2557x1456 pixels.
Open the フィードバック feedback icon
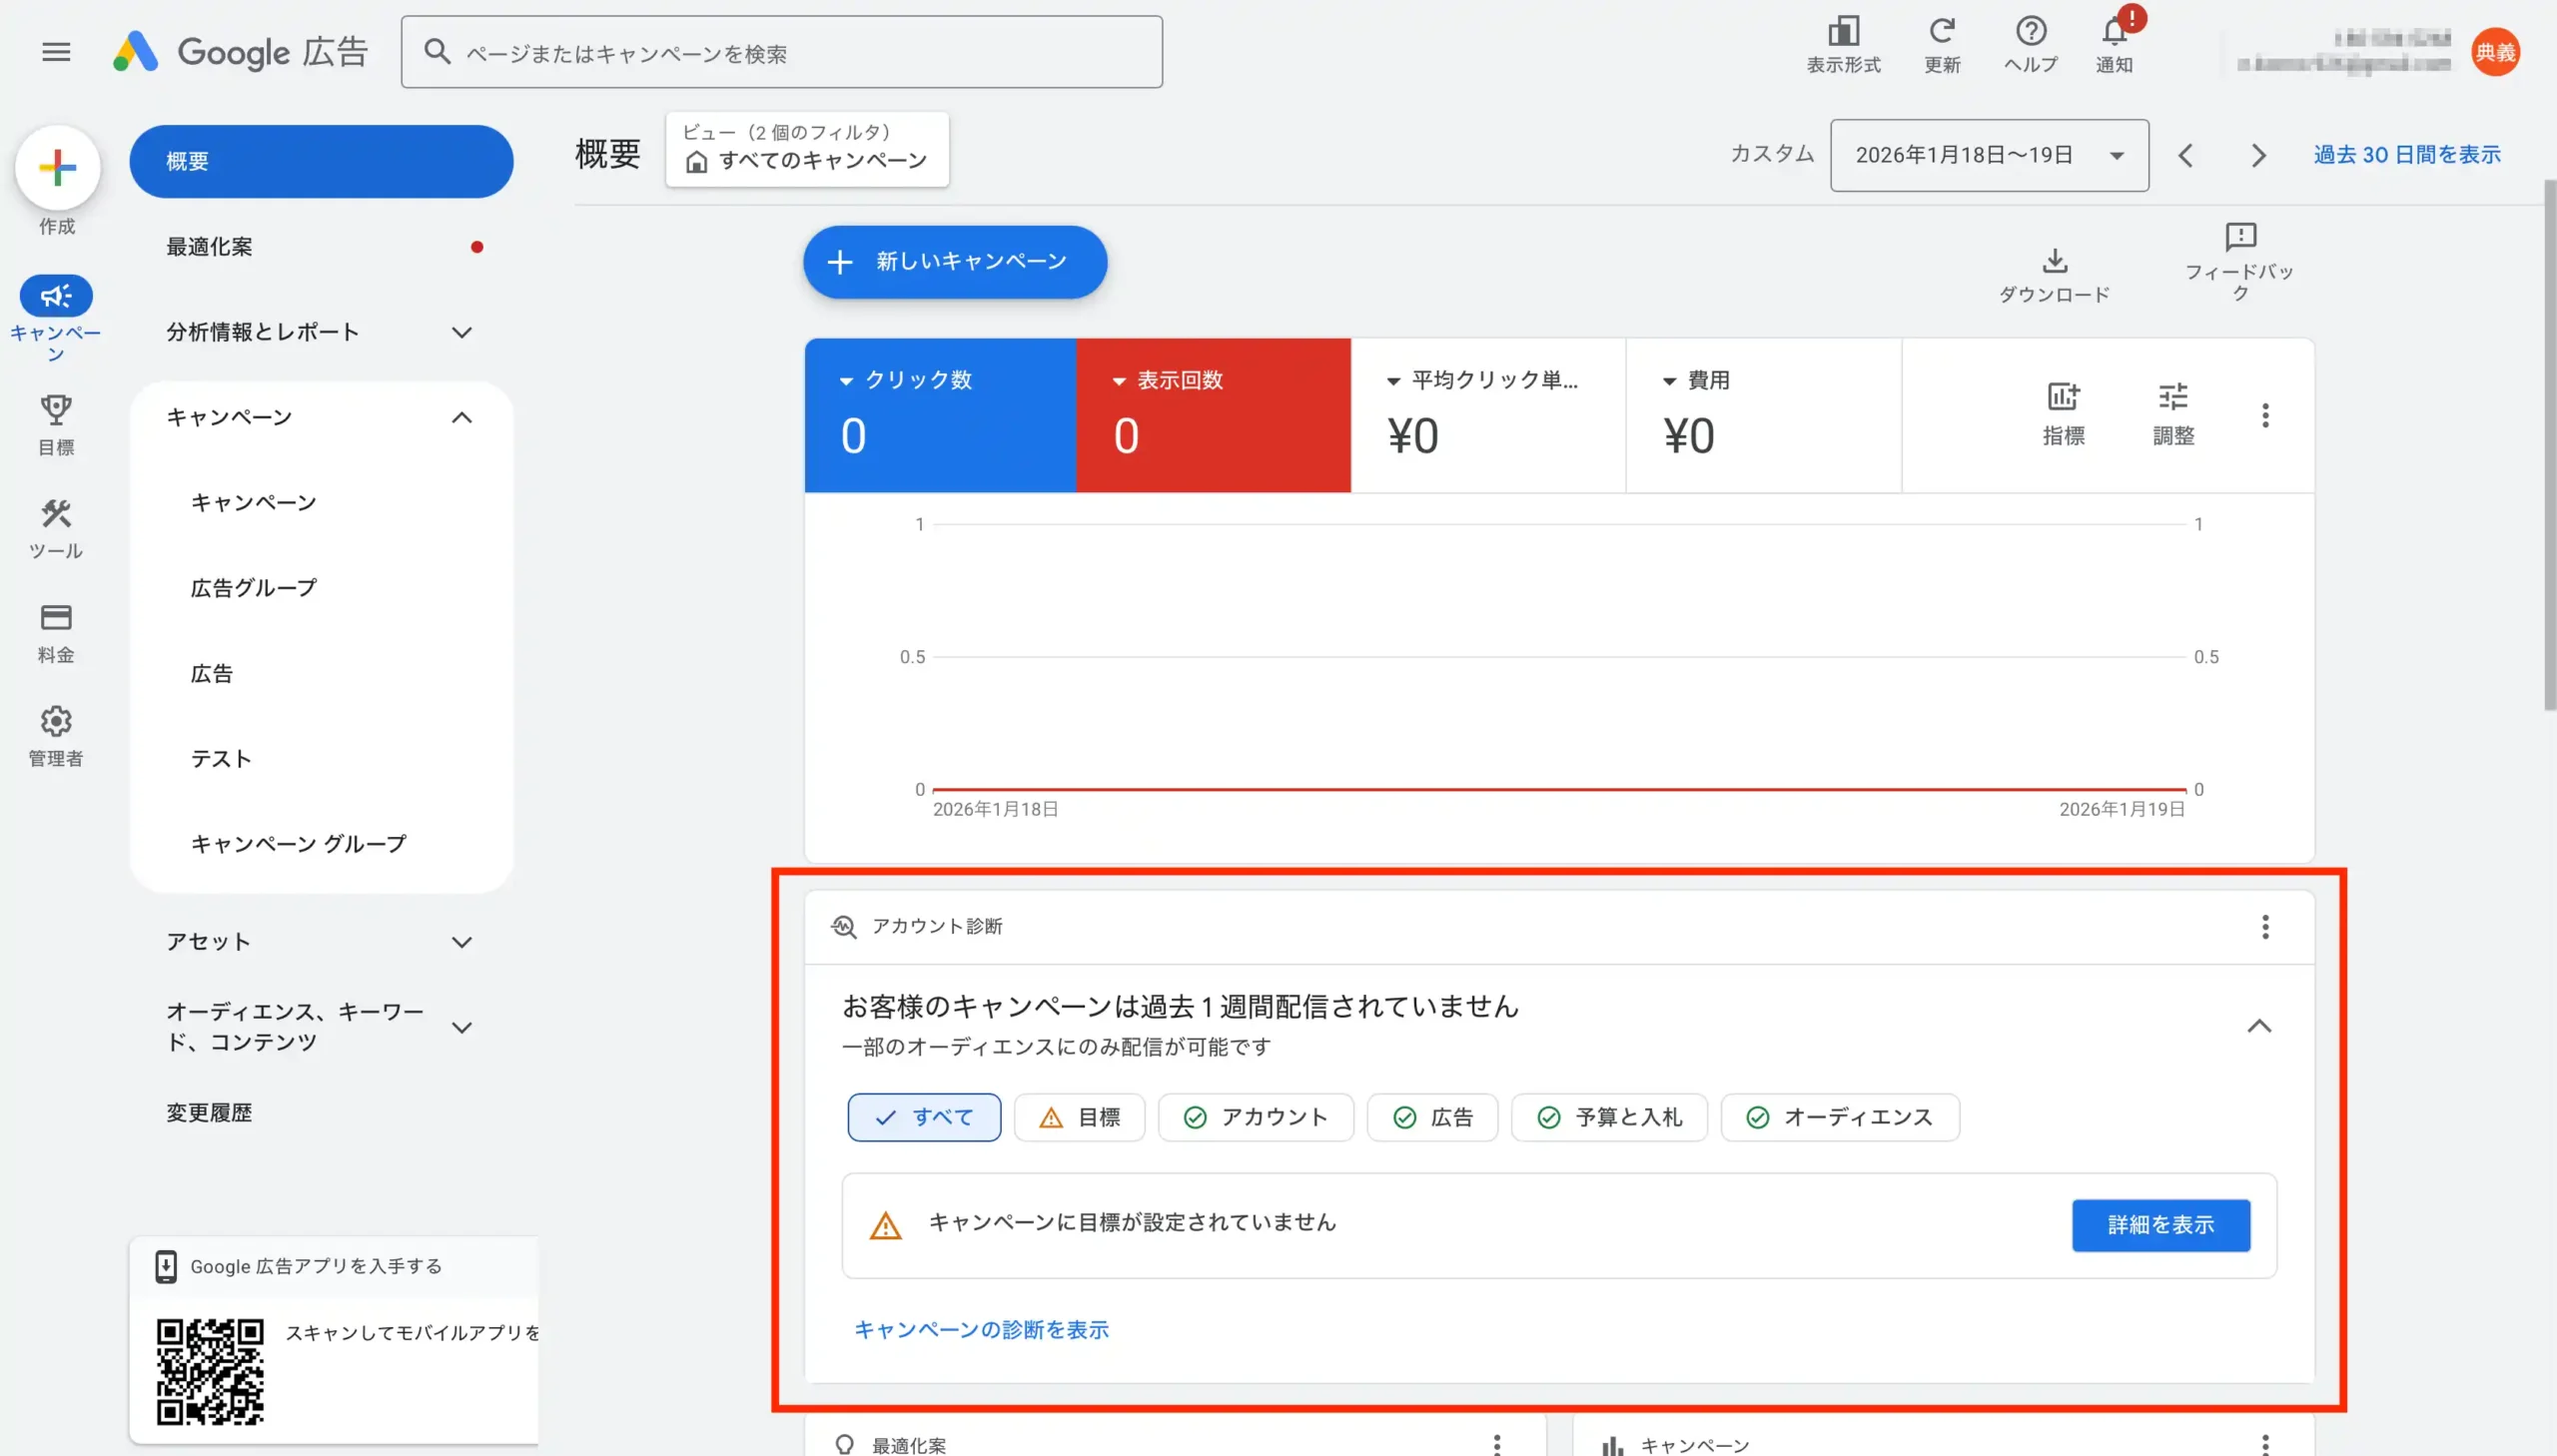point(2242,240)
